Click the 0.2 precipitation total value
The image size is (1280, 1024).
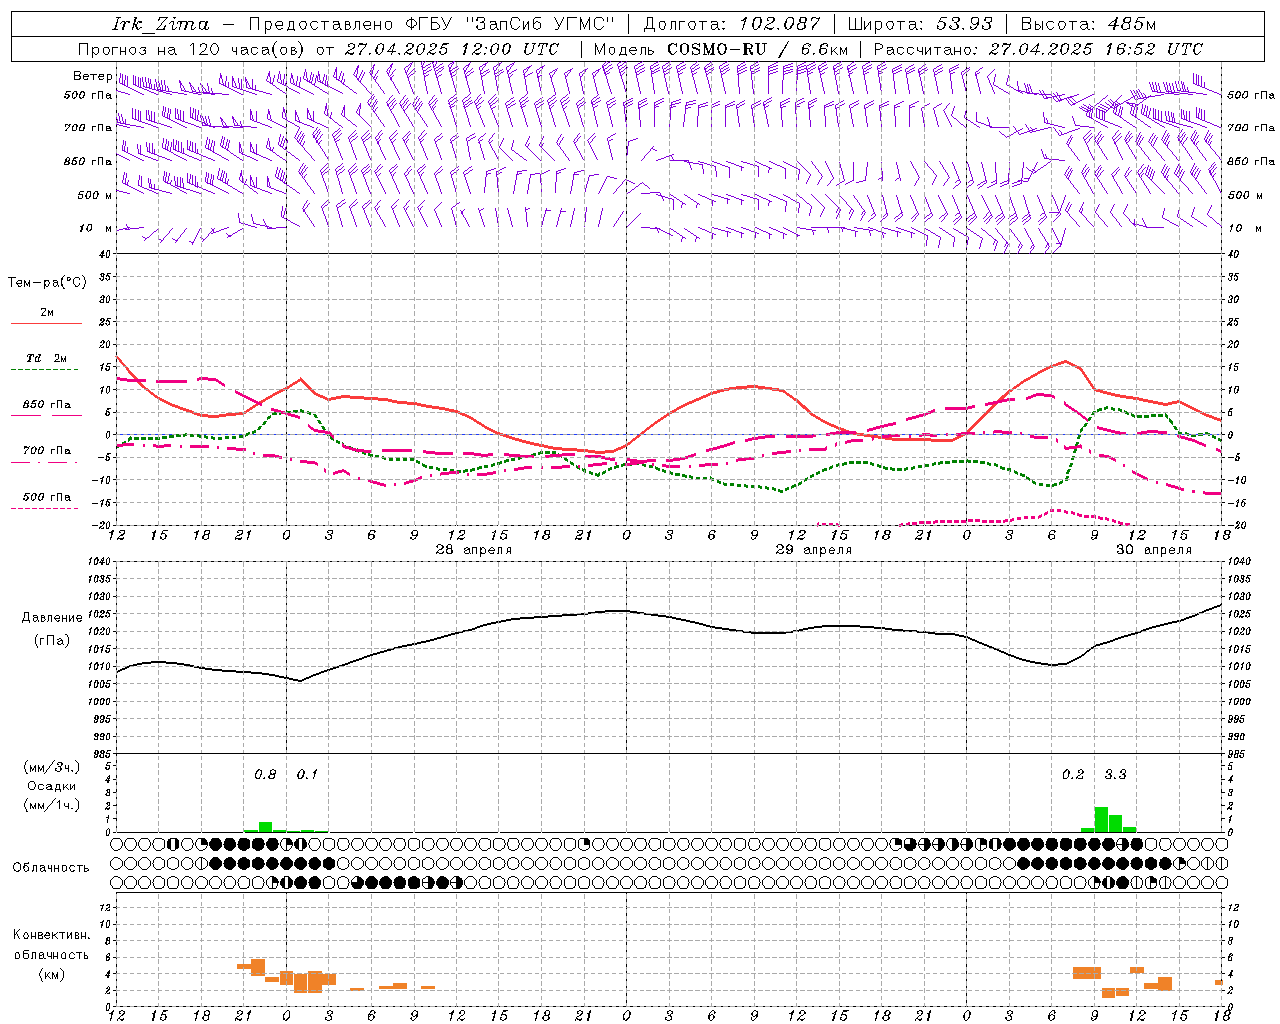(x=1073, y=775)
